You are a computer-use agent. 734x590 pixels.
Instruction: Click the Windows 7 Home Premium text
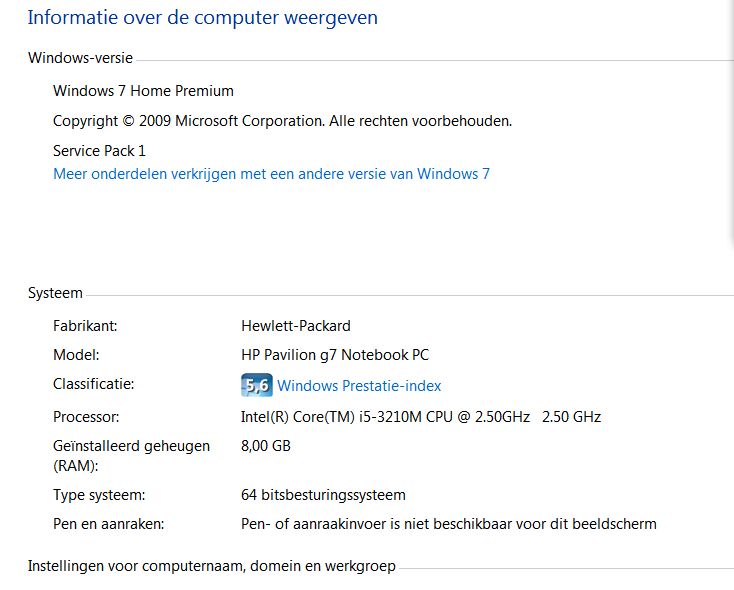click(x=143, y=91)
